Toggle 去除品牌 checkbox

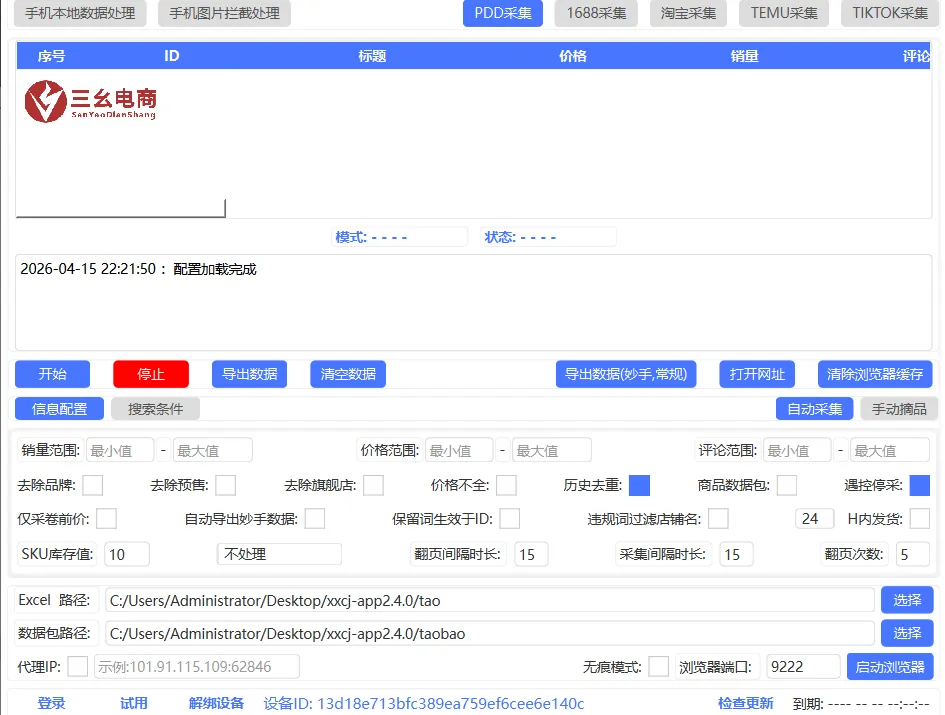pyautogui.click(x=93, y=485)
